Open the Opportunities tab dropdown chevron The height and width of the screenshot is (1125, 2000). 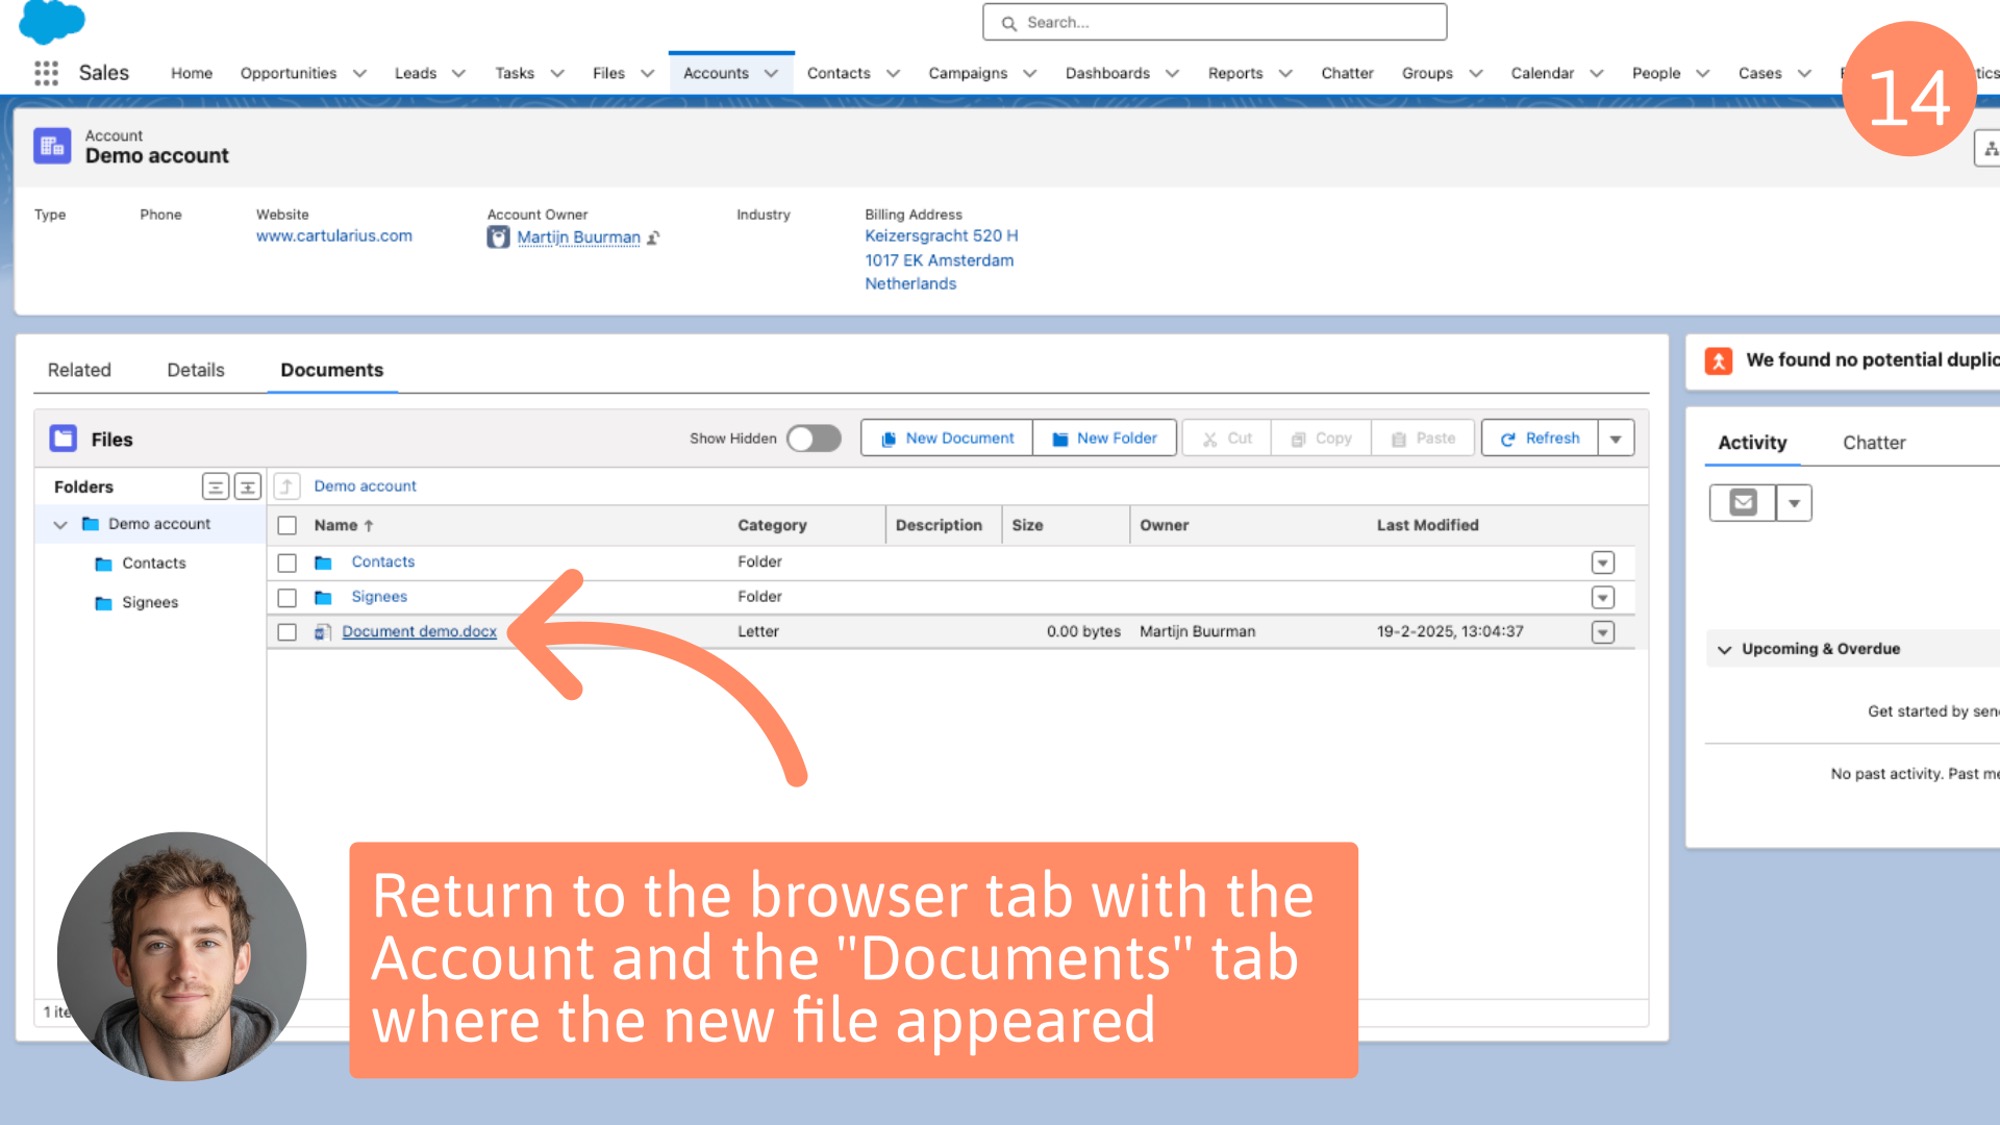point(360,73)
